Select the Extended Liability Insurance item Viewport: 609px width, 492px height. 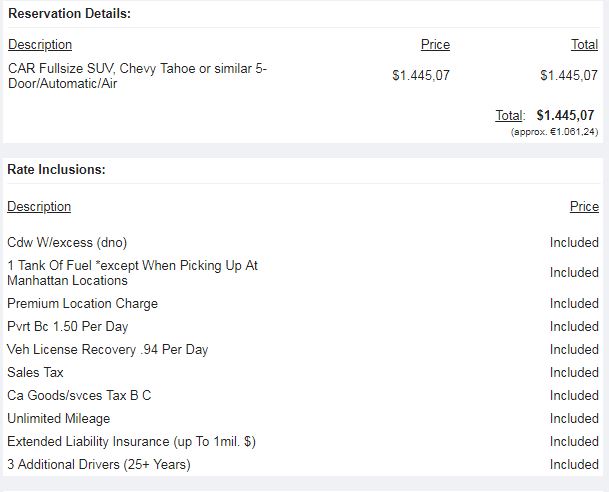tap(131, 442)
